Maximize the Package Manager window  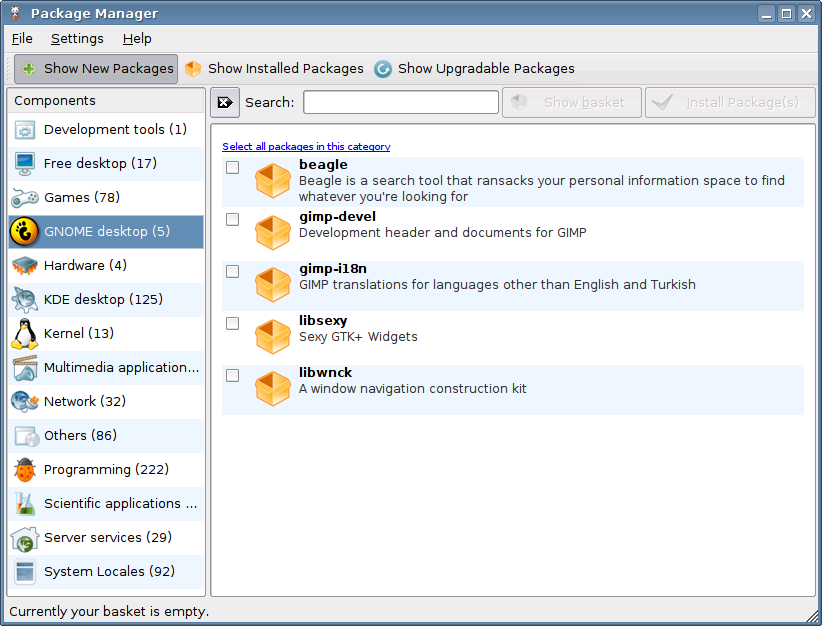[x=786, y=14]
